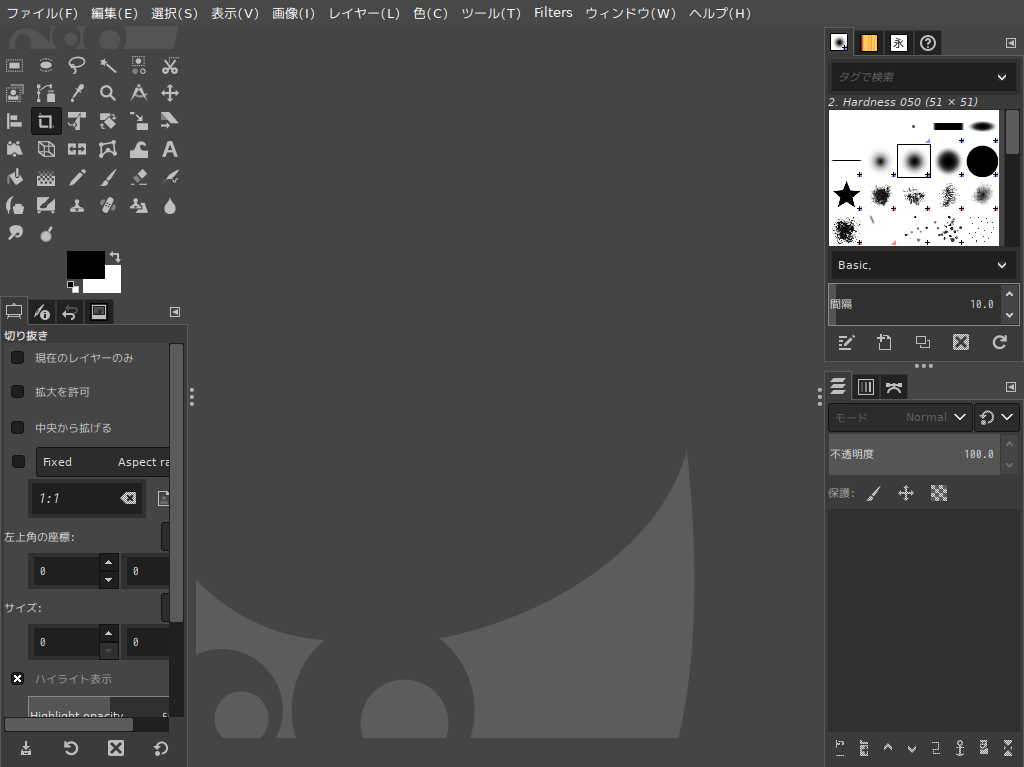The height and width of the screenshot is (767, 1024).
Task: Select the Fuzzy Select magic wand tool
Action: (x=108, y=65)
